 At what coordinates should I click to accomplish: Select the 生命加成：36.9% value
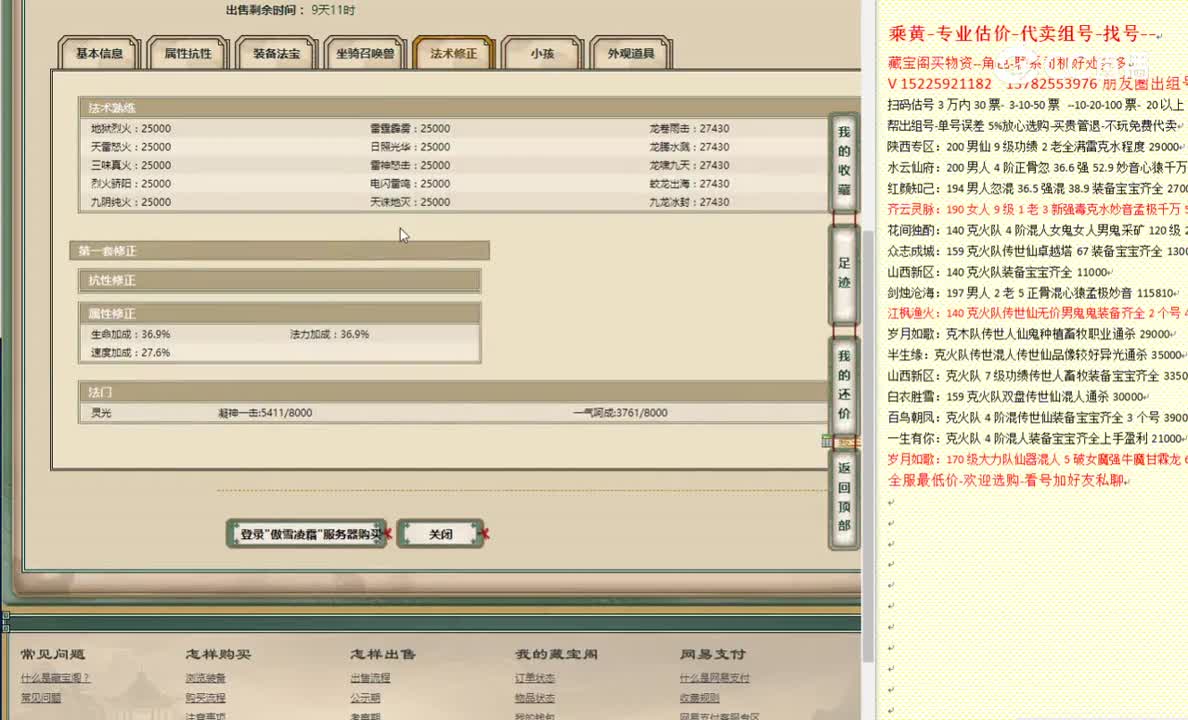point(130,334)
